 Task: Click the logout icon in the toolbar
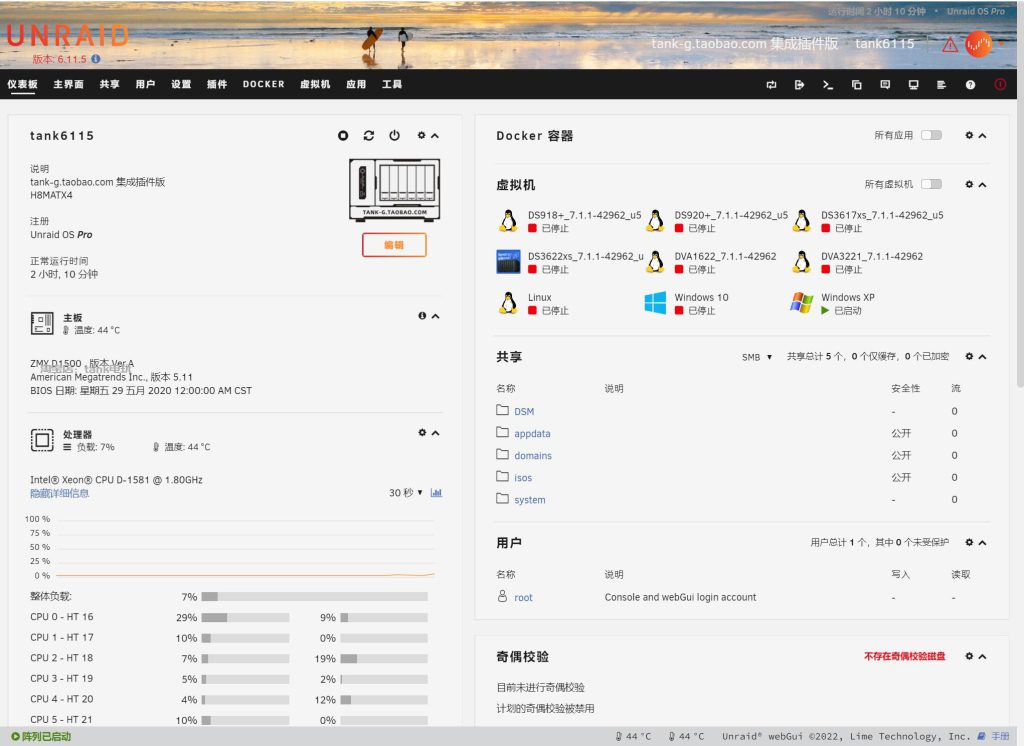[798, 85]
